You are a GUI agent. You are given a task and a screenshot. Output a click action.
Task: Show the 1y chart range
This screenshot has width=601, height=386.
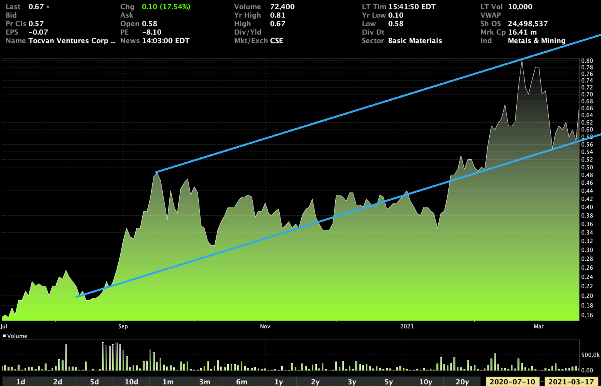(x=278, y=382)
